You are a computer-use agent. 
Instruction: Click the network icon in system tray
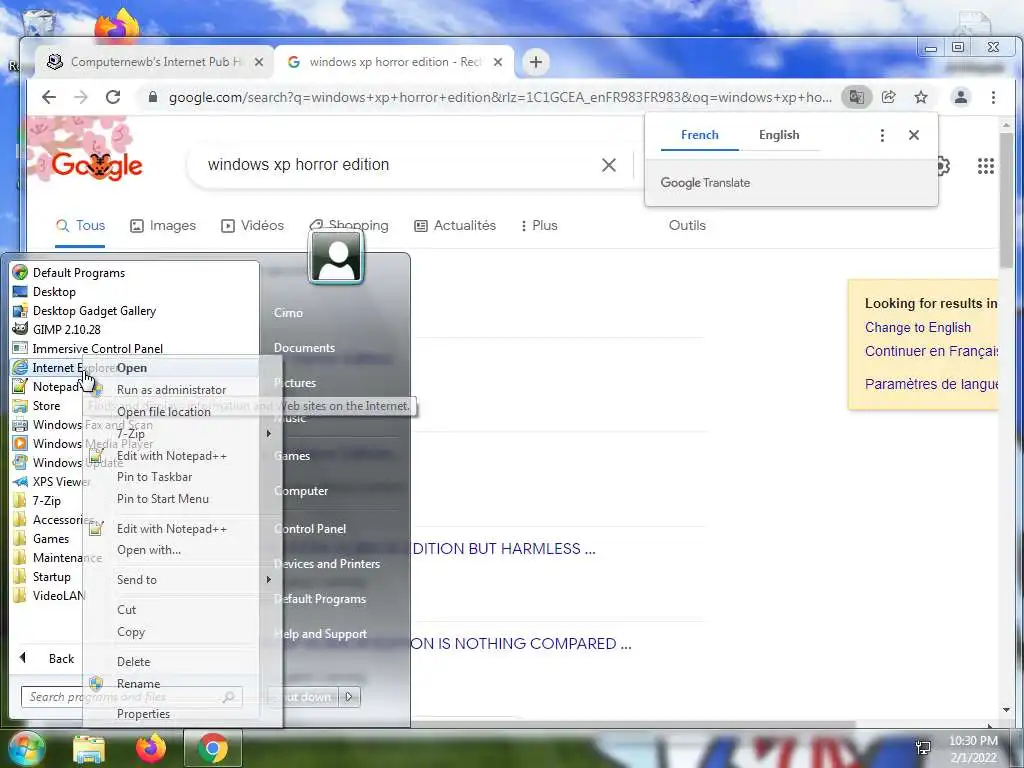tap(923, 748)
